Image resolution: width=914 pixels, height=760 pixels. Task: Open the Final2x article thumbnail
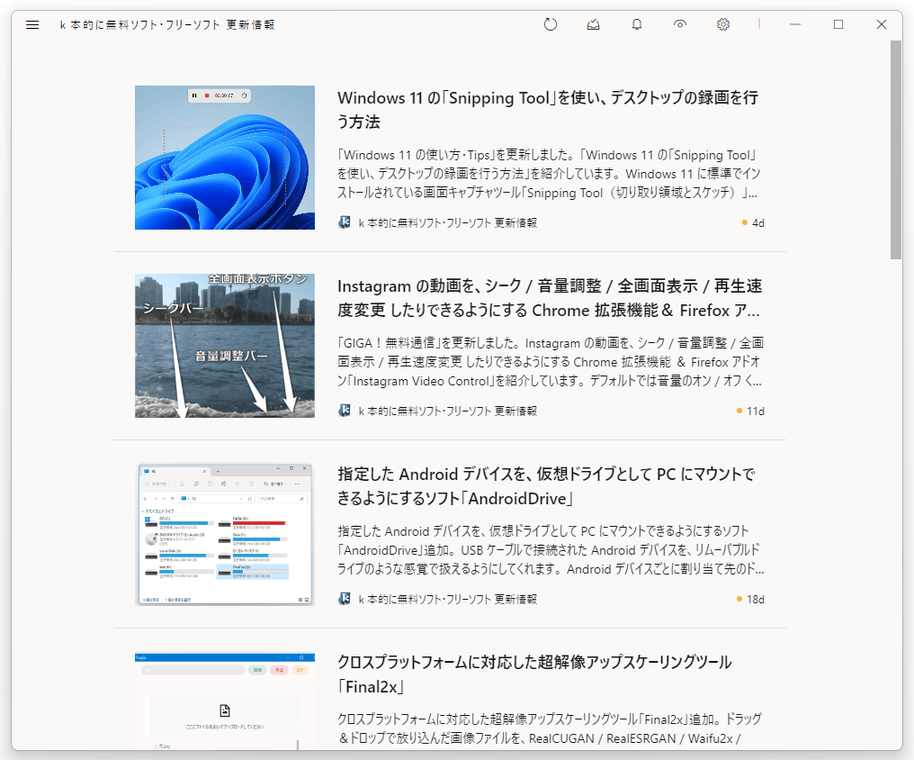pos(225,701)
